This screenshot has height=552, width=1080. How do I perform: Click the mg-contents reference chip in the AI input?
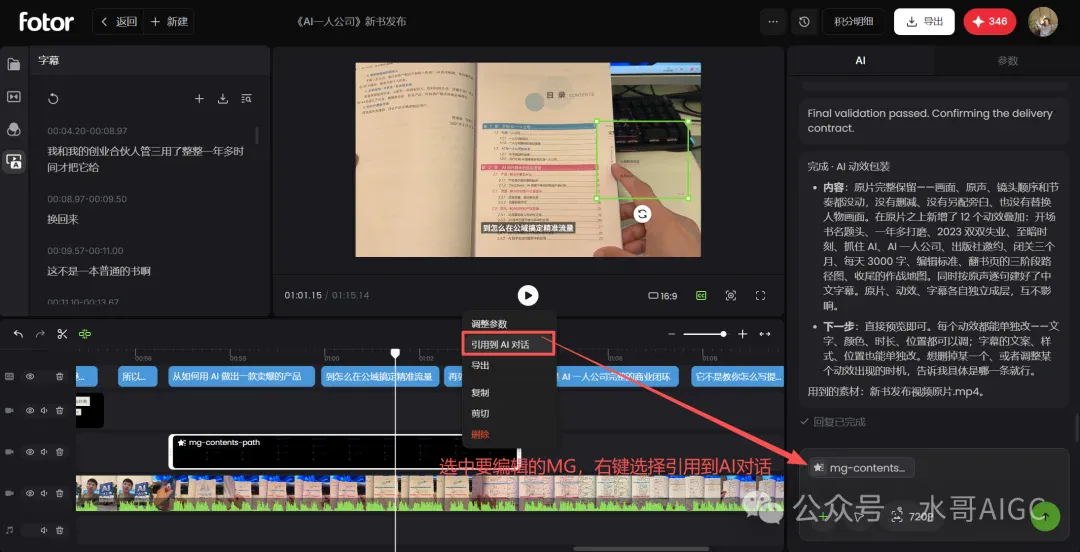coord(861,468)
